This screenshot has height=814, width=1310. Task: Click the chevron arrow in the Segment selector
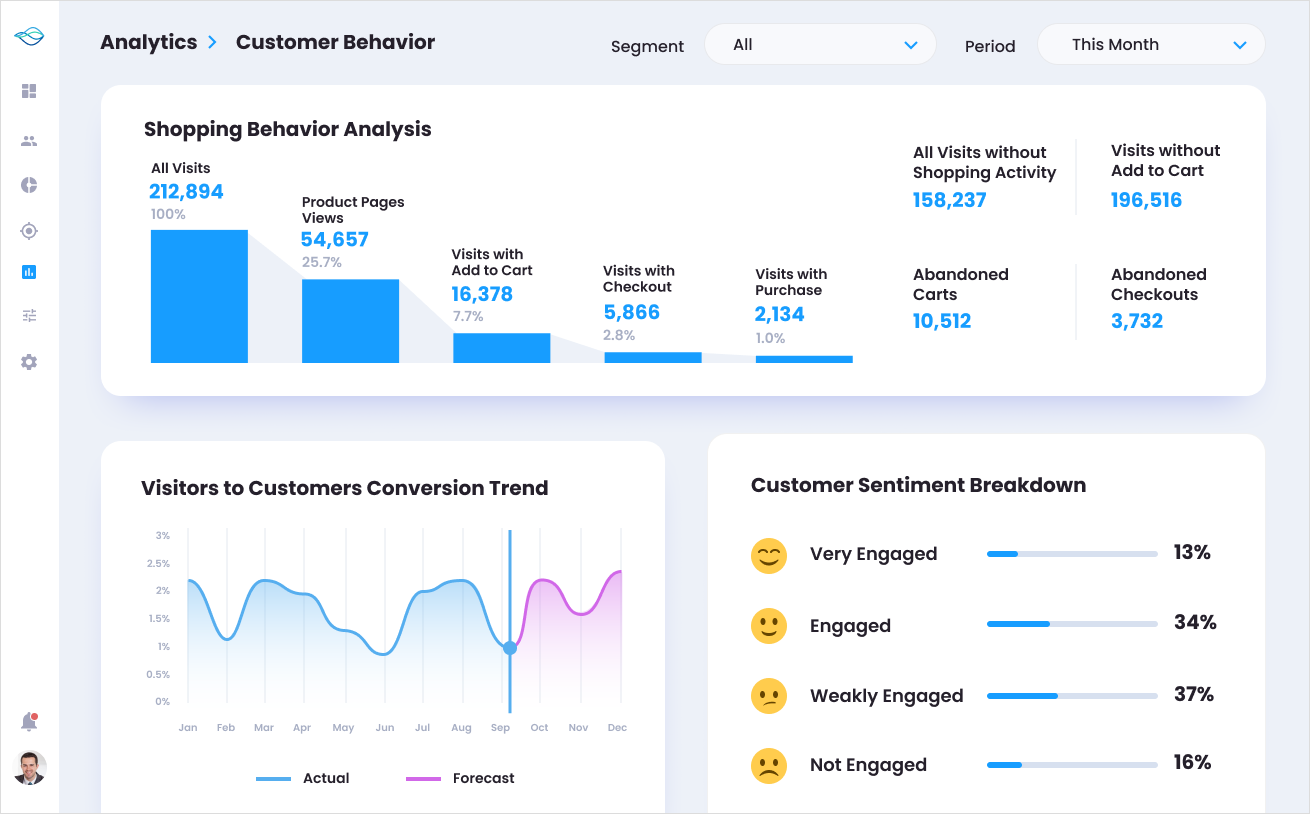point(910,44)
